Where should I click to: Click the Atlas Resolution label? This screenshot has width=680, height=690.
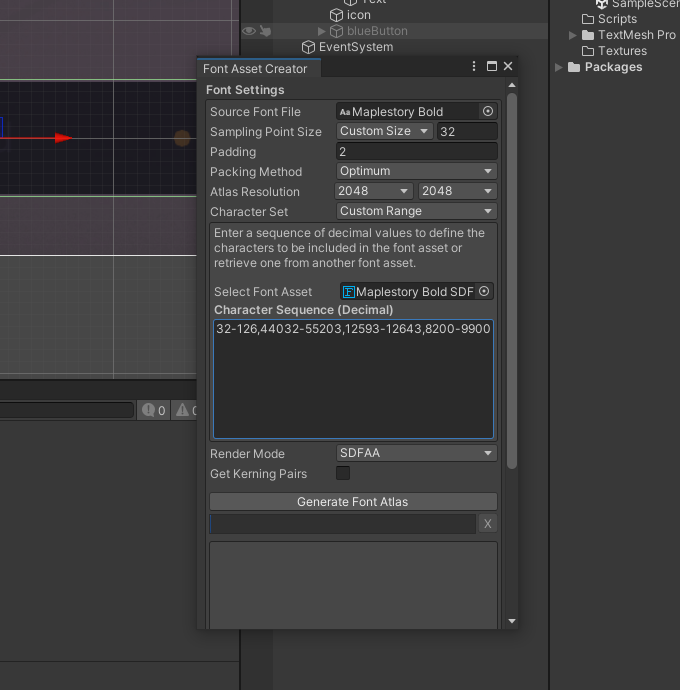pos(255,192)
